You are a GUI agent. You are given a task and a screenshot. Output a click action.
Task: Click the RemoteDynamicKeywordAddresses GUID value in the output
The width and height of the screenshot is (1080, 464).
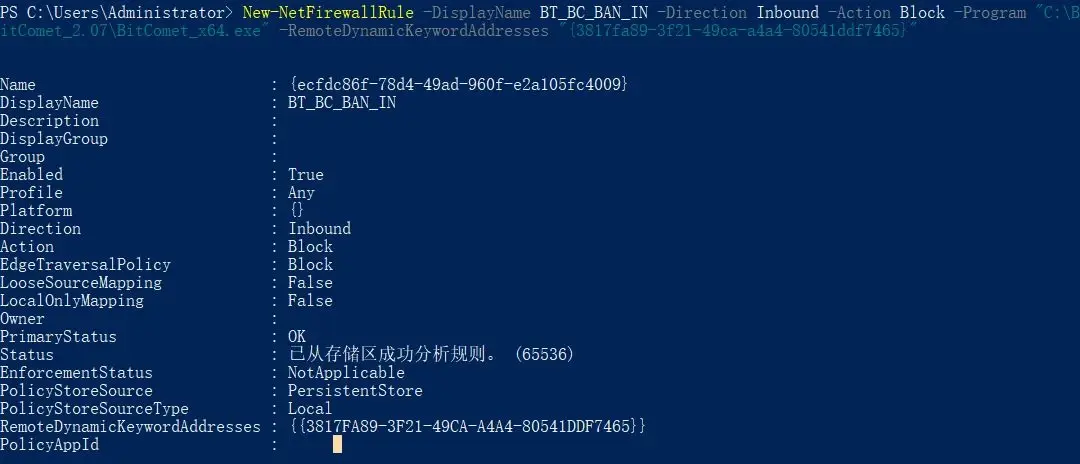(x=467, y=427)
